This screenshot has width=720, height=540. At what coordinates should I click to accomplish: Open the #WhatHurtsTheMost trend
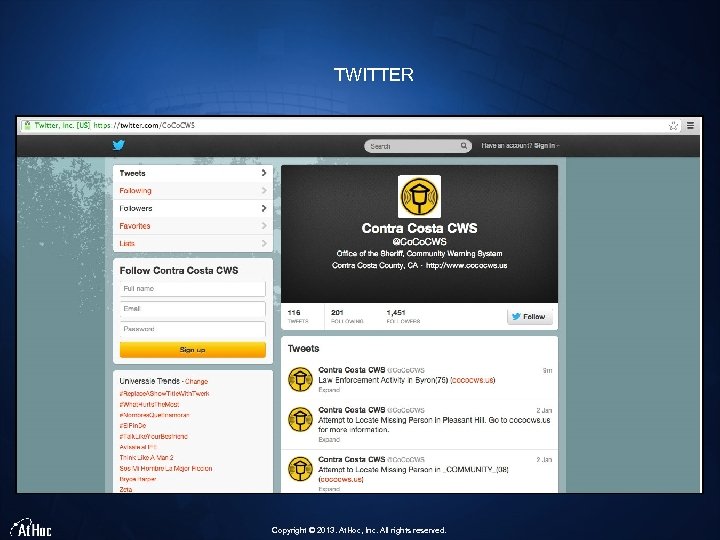(149, 405)
